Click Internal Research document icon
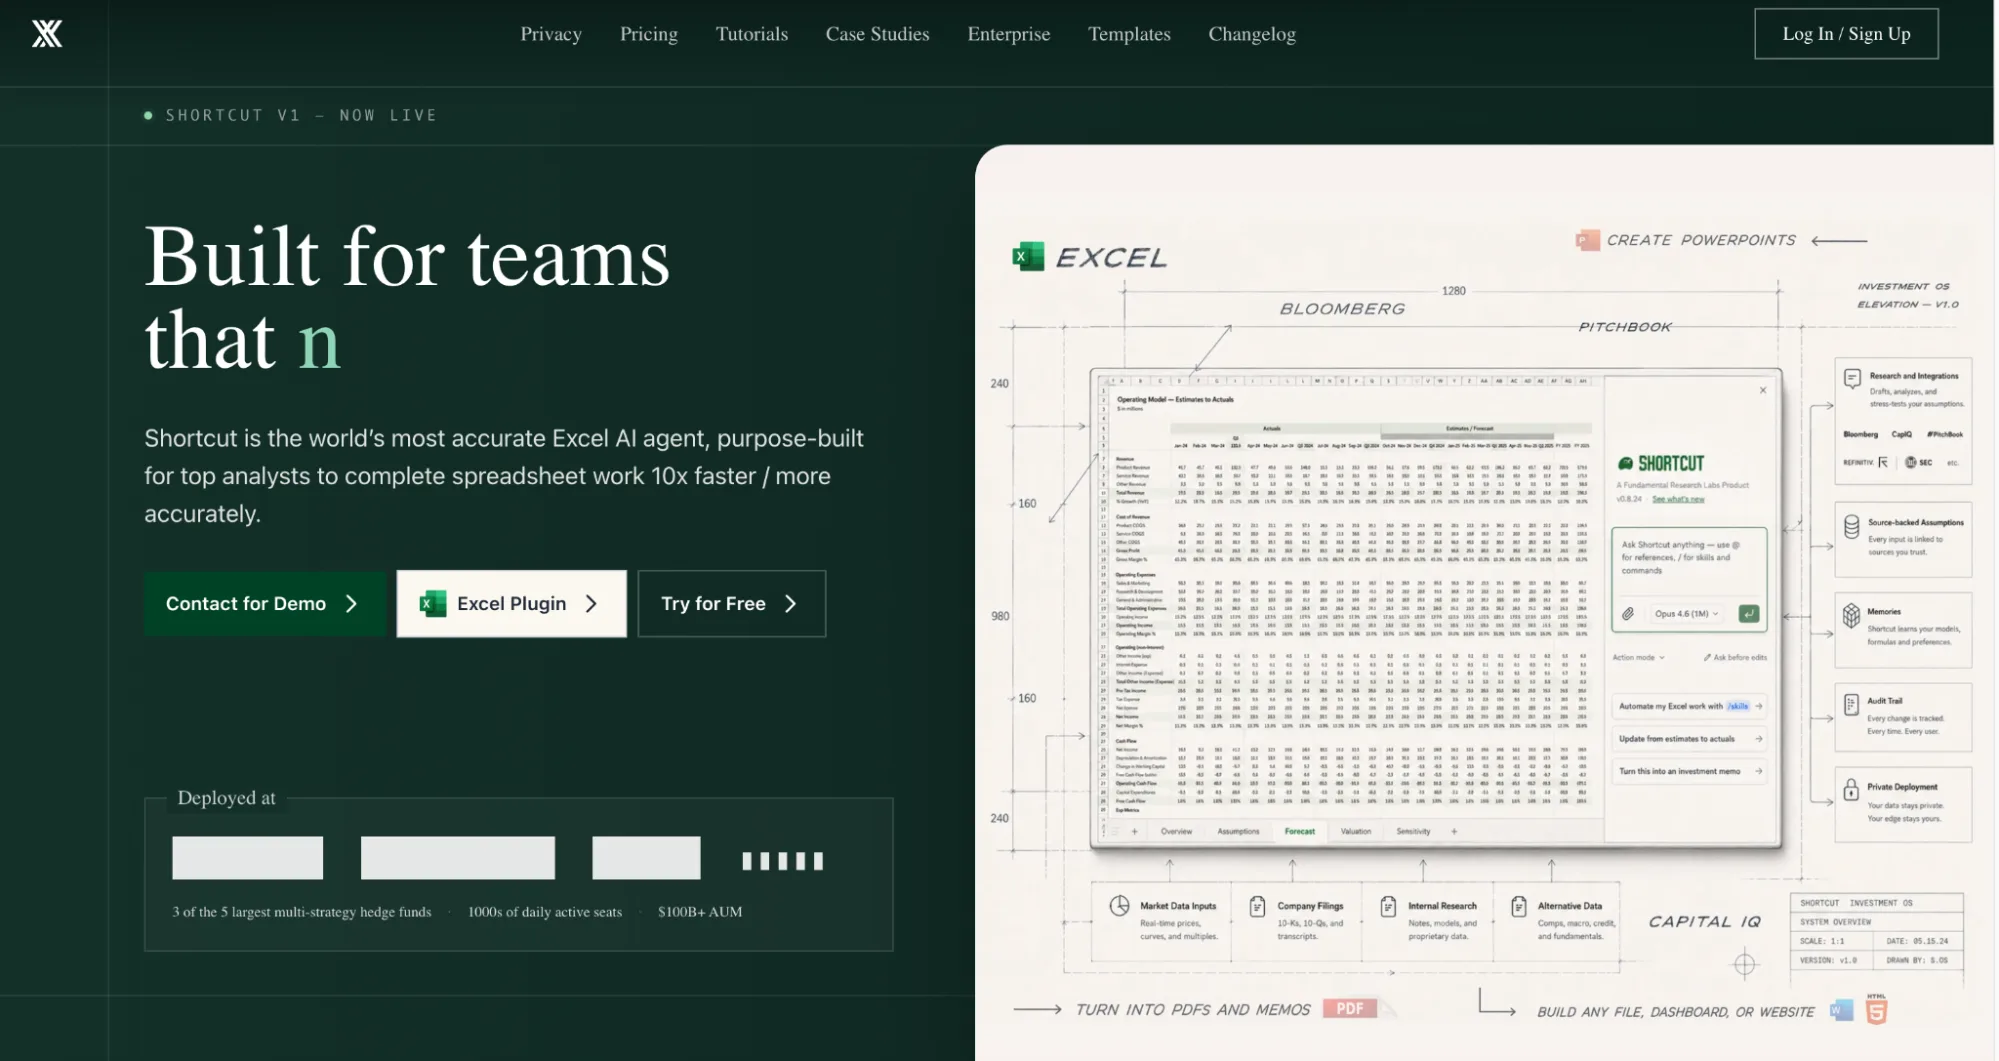 pyautogui.click(x=1388, y=906)
